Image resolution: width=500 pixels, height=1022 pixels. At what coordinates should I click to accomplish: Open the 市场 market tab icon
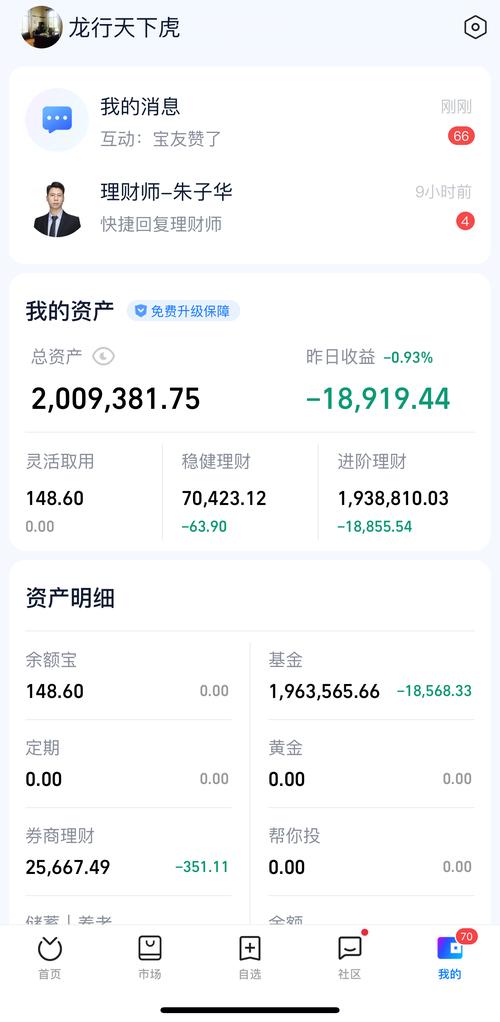150,948
